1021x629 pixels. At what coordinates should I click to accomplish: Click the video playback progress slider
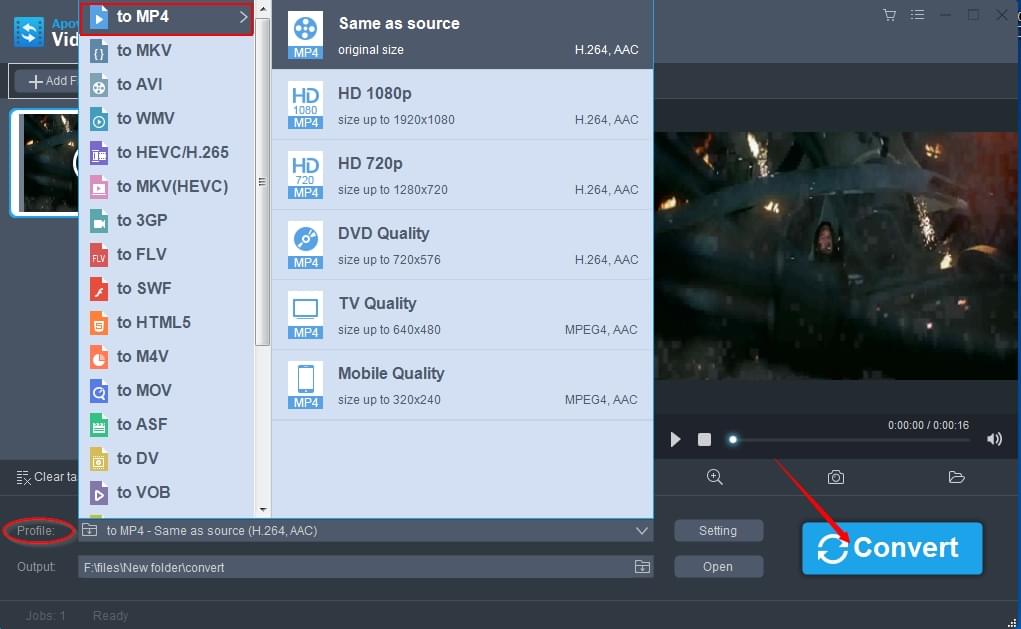click(850, 440)
